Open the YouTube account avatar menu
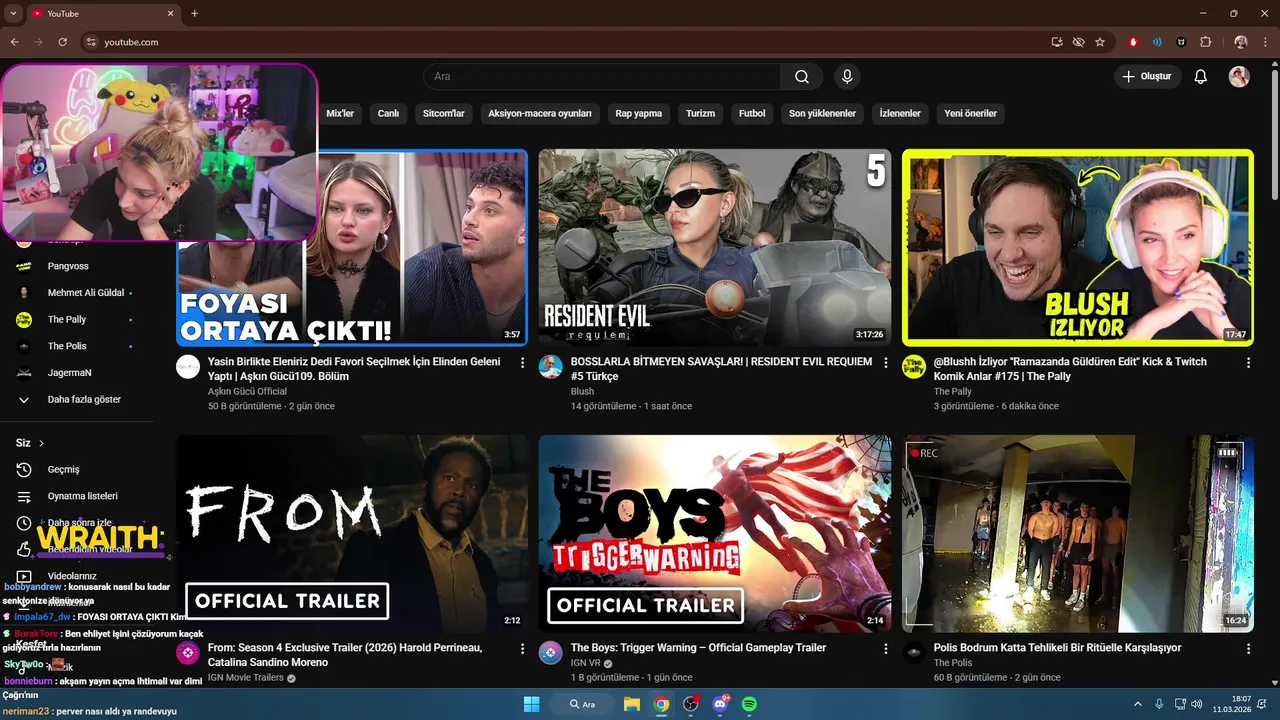 tap(1239, 77)
